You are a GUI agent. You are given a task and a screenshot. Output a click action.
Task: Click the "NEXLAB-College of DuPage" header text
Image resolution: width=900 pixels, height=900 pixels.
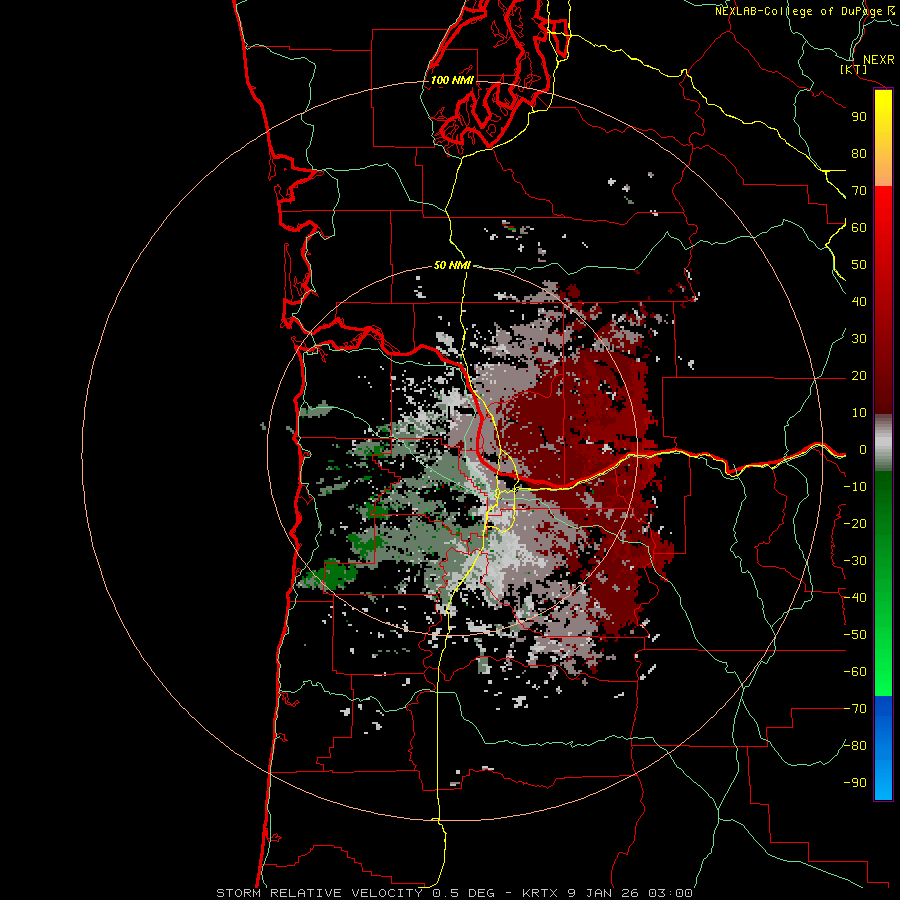(x=798, y=11)
